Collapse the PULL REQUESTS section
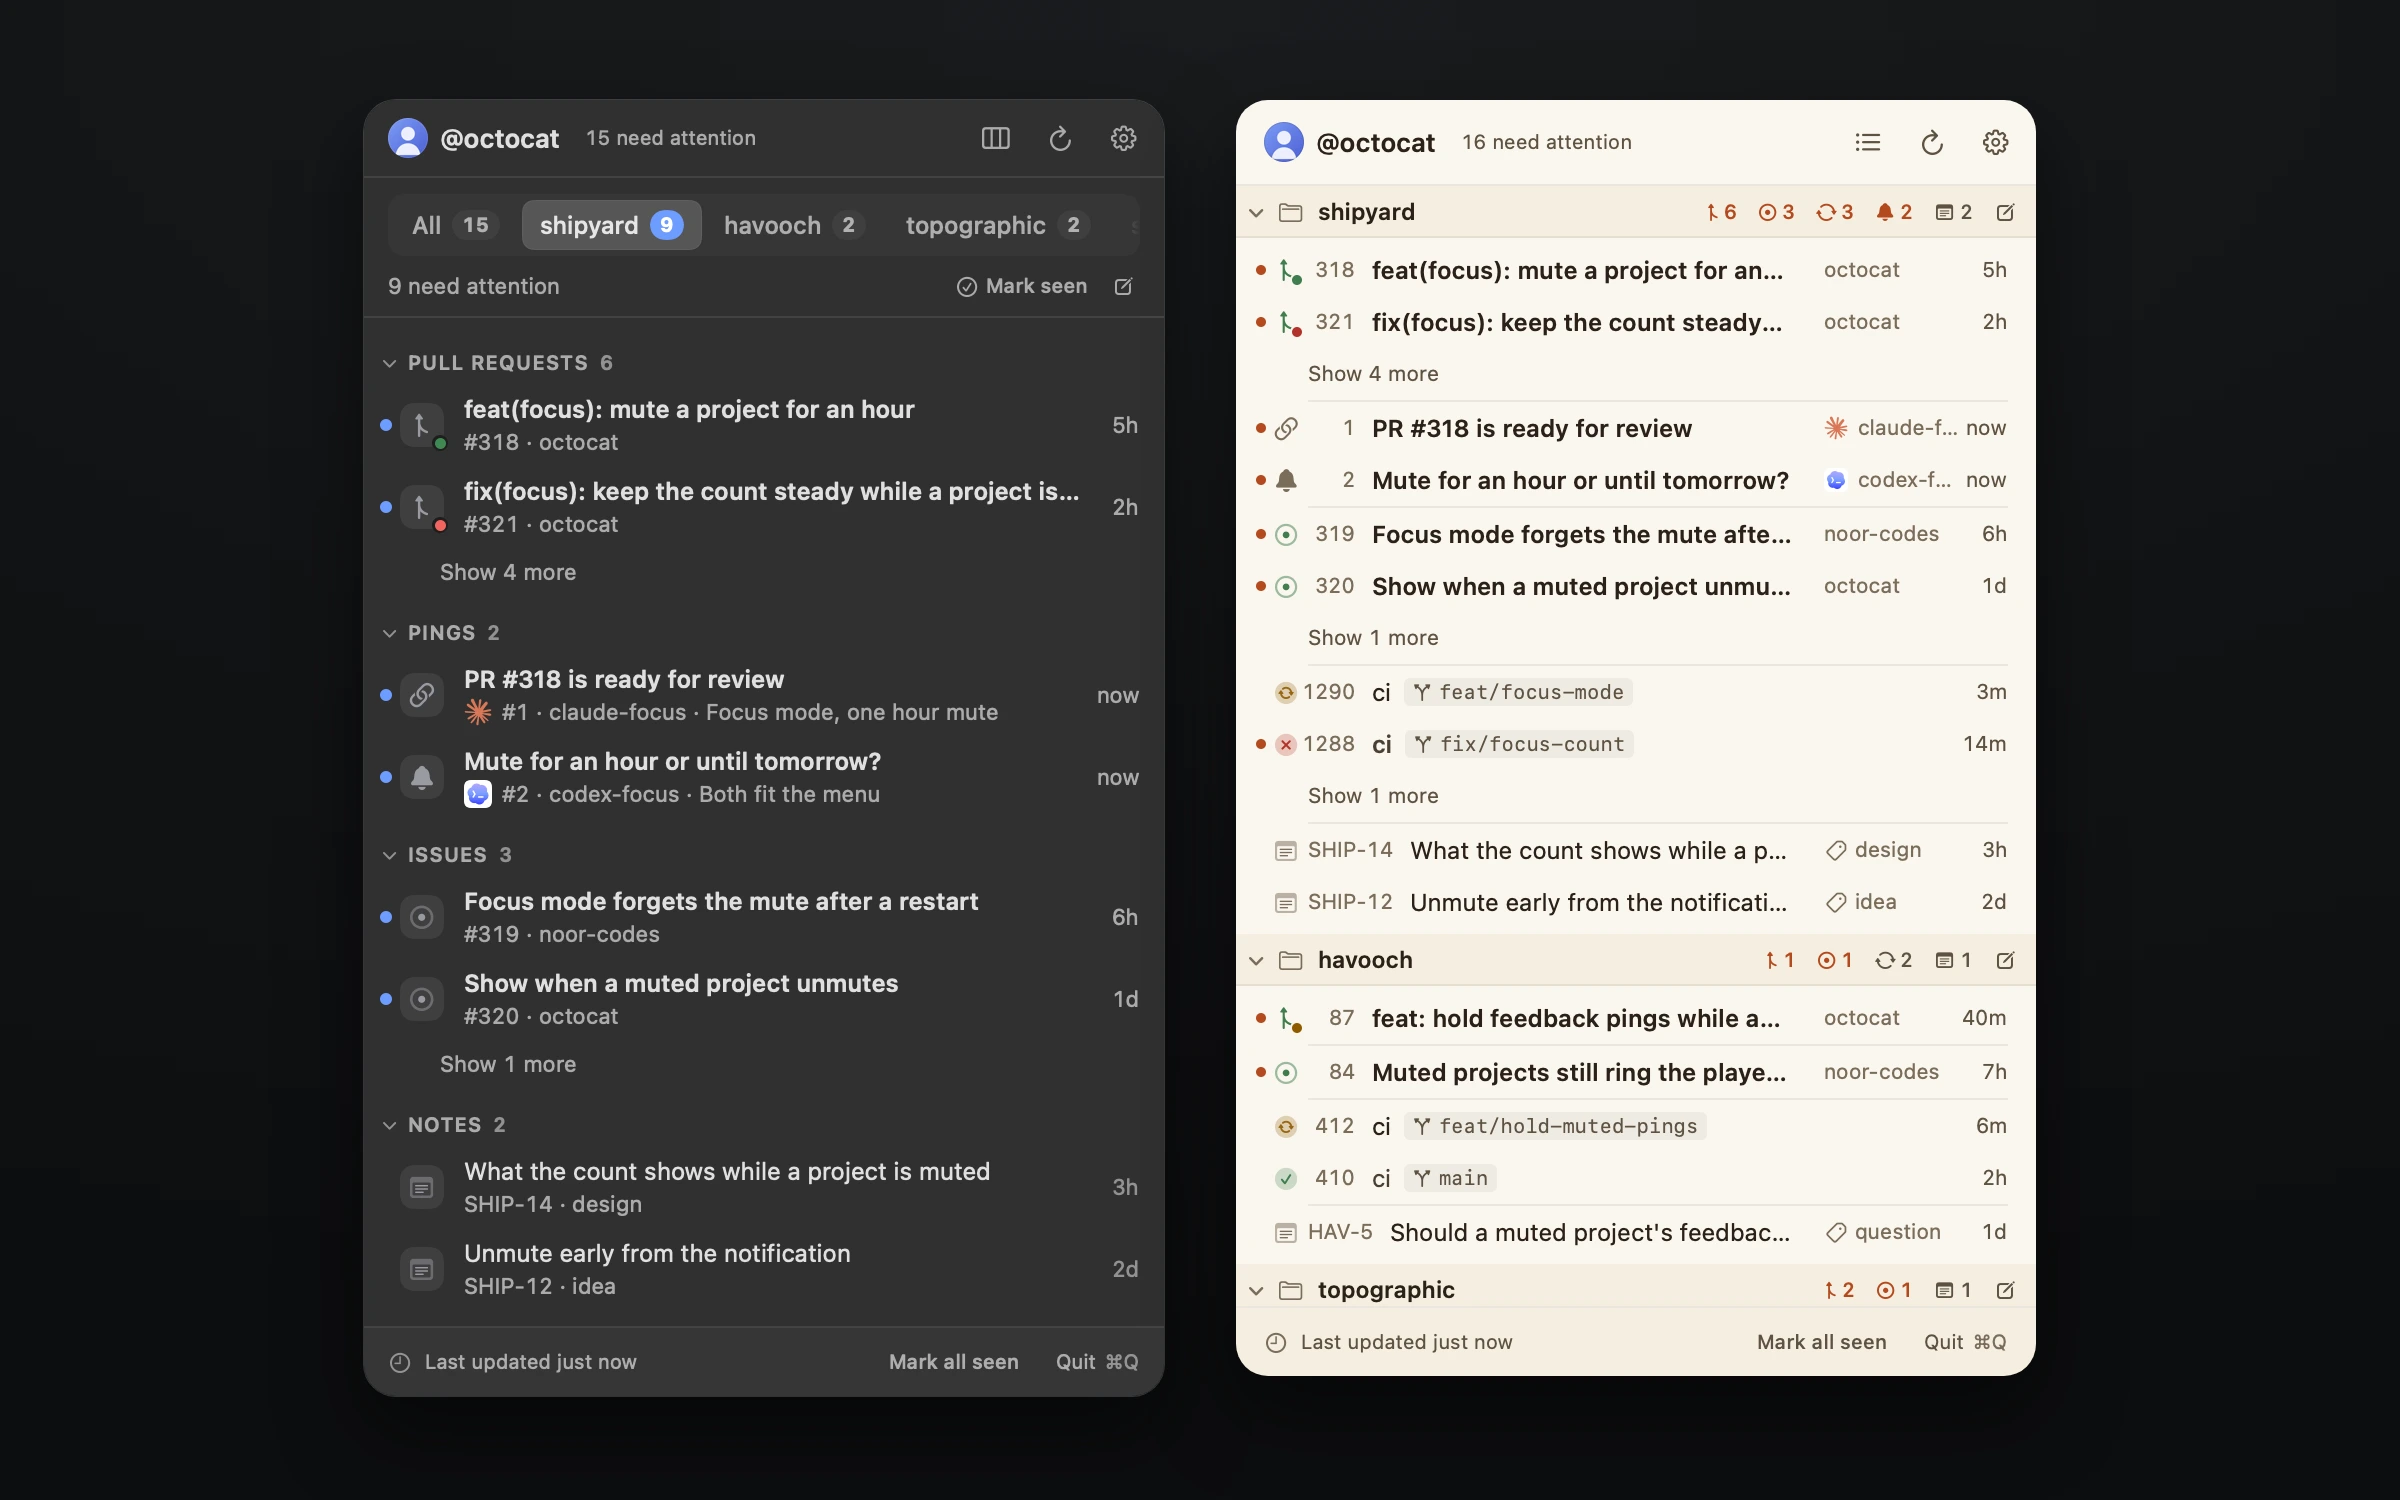Viewport: 2400px width, 1500px height. (x=390, y=363)
